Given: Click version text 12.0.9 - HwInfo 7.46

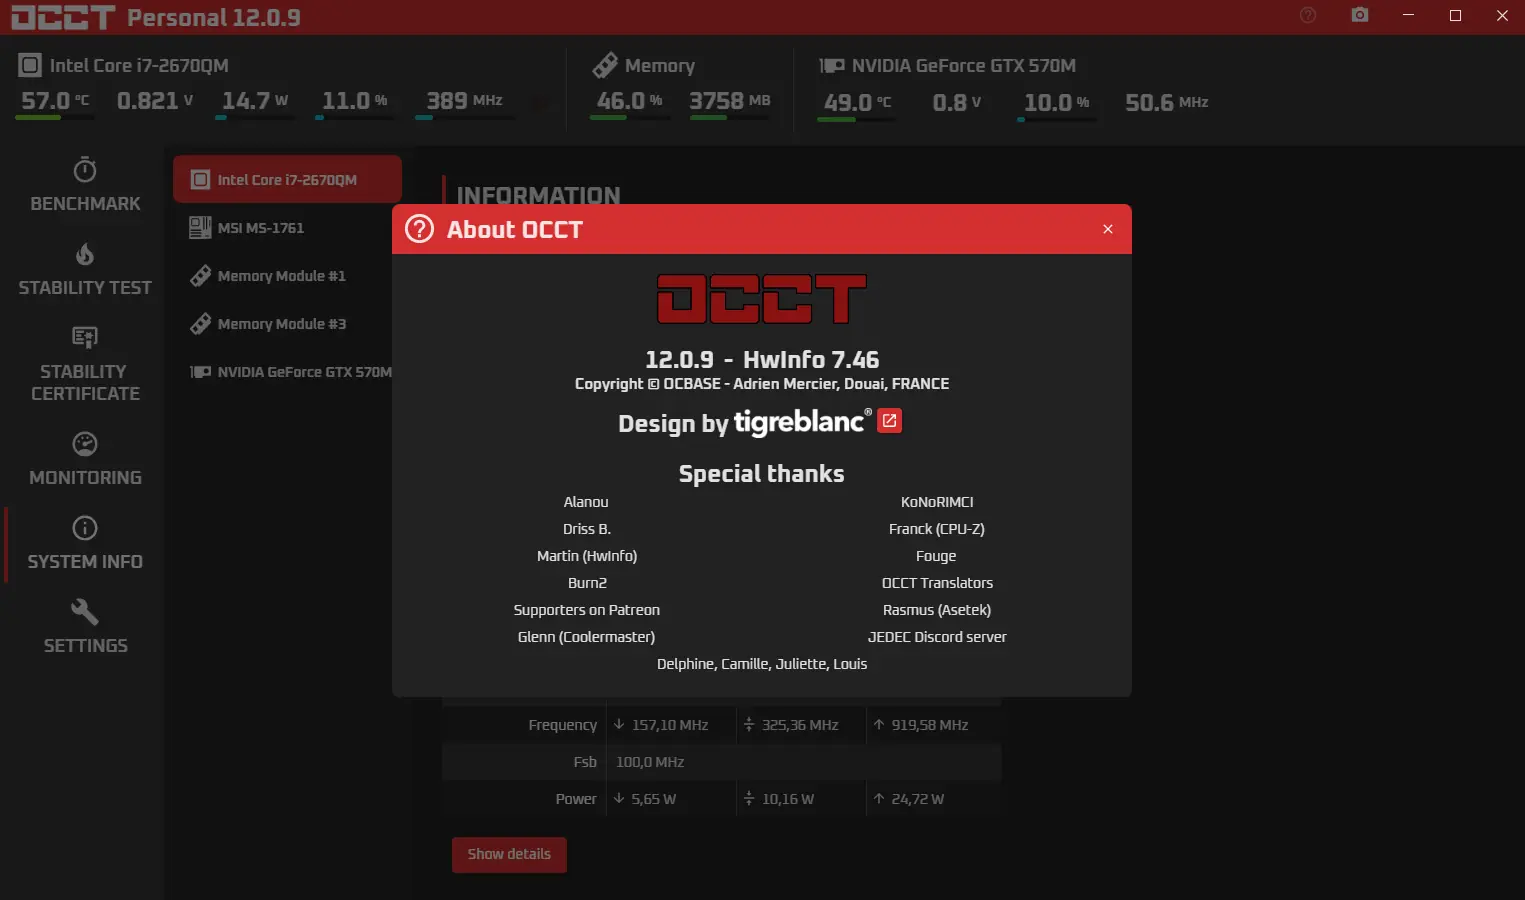Looking at the screenshot, I should tap(762, 359).
